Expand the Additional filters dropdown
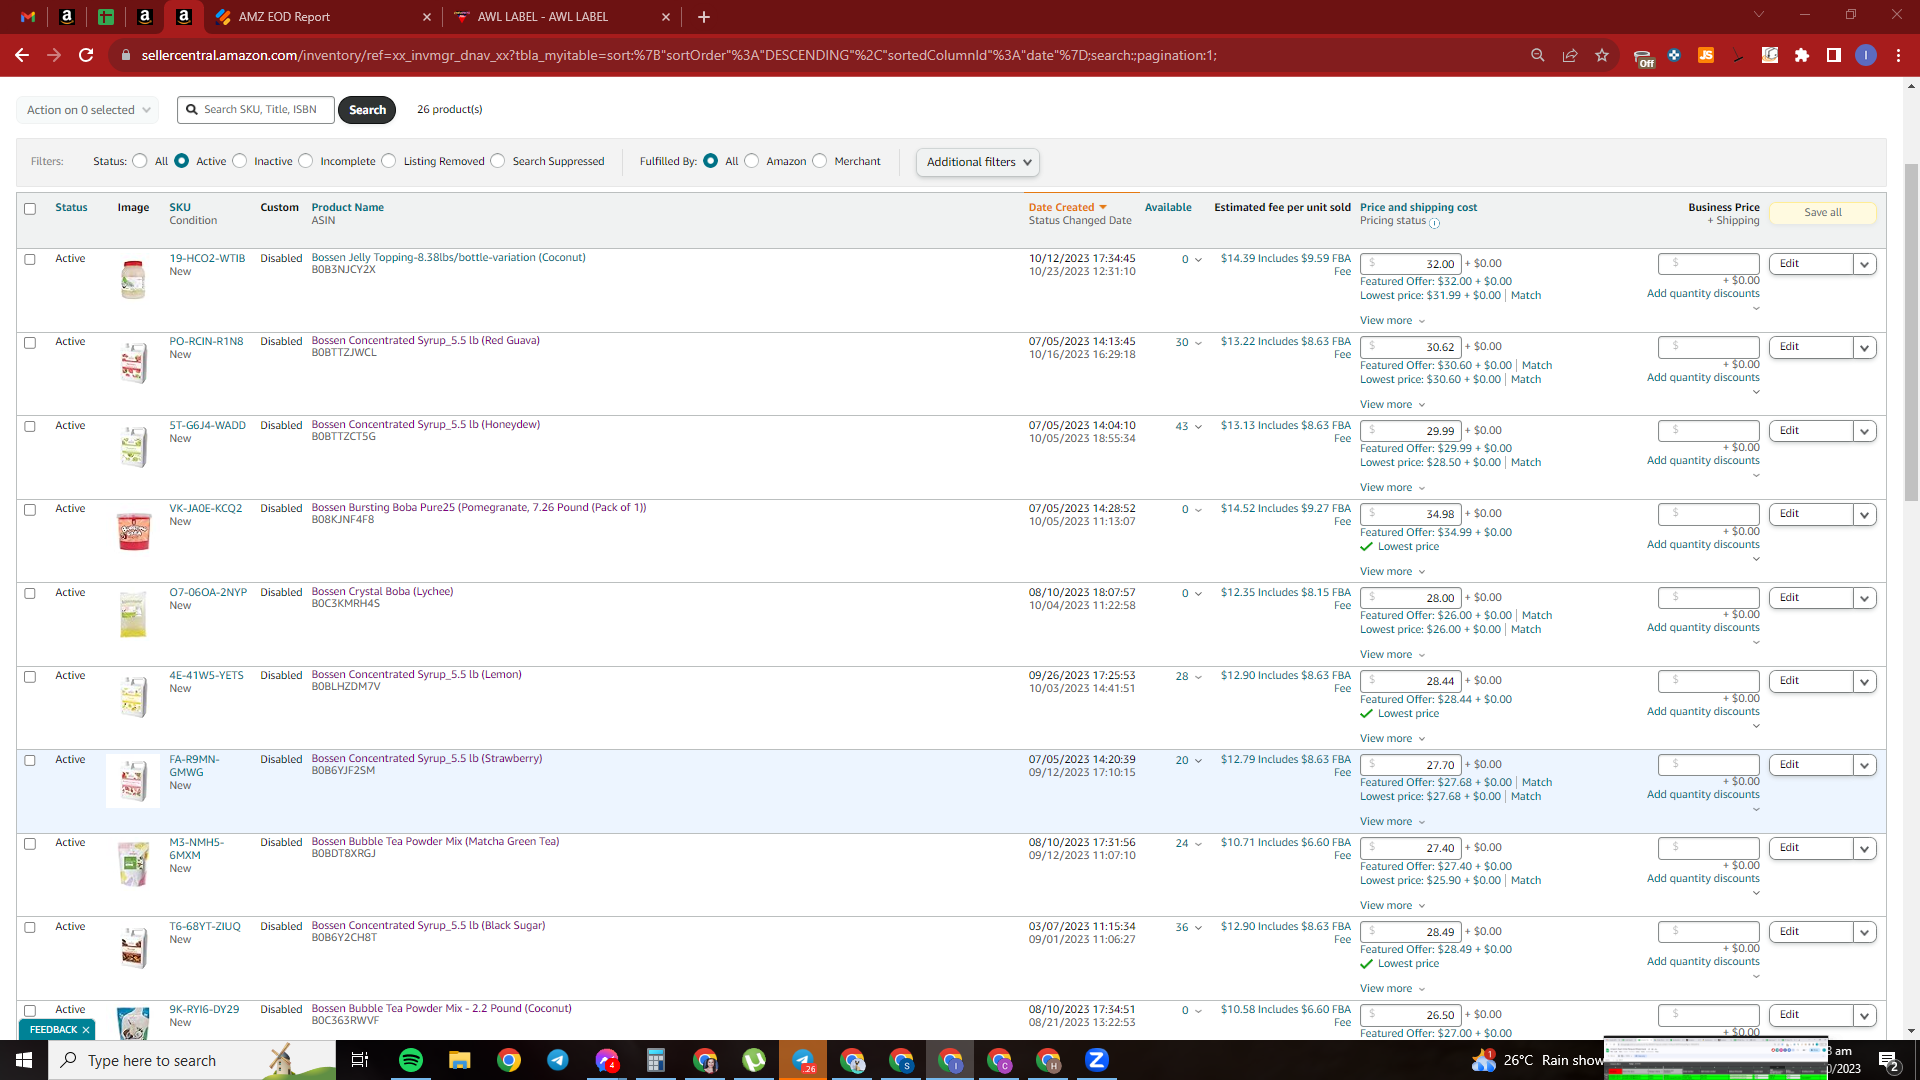Viewport: 1920px width, 1080px height. (978, 162)
